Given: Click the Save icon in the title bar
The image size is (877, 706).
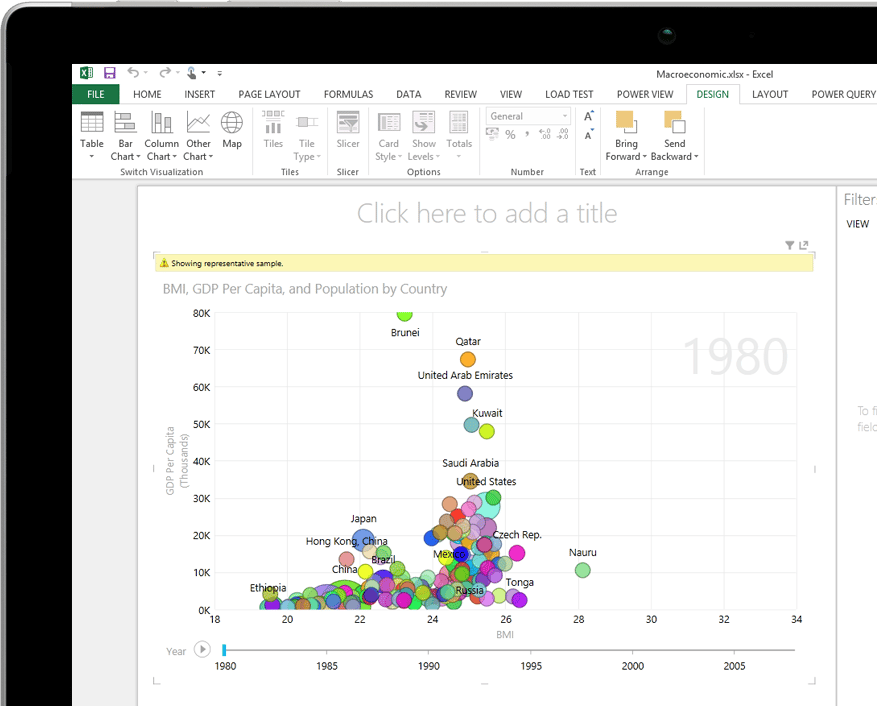Looking at the screenshot, I should [110, 73].
